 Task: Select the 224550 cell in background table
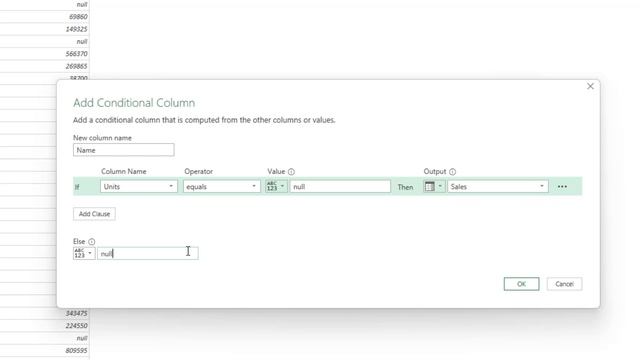tap(44, 326)
